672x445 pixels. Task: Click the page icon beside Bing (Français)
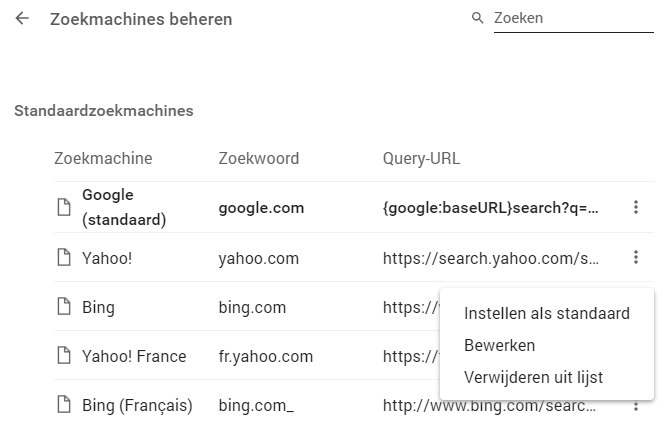[64, 405]
